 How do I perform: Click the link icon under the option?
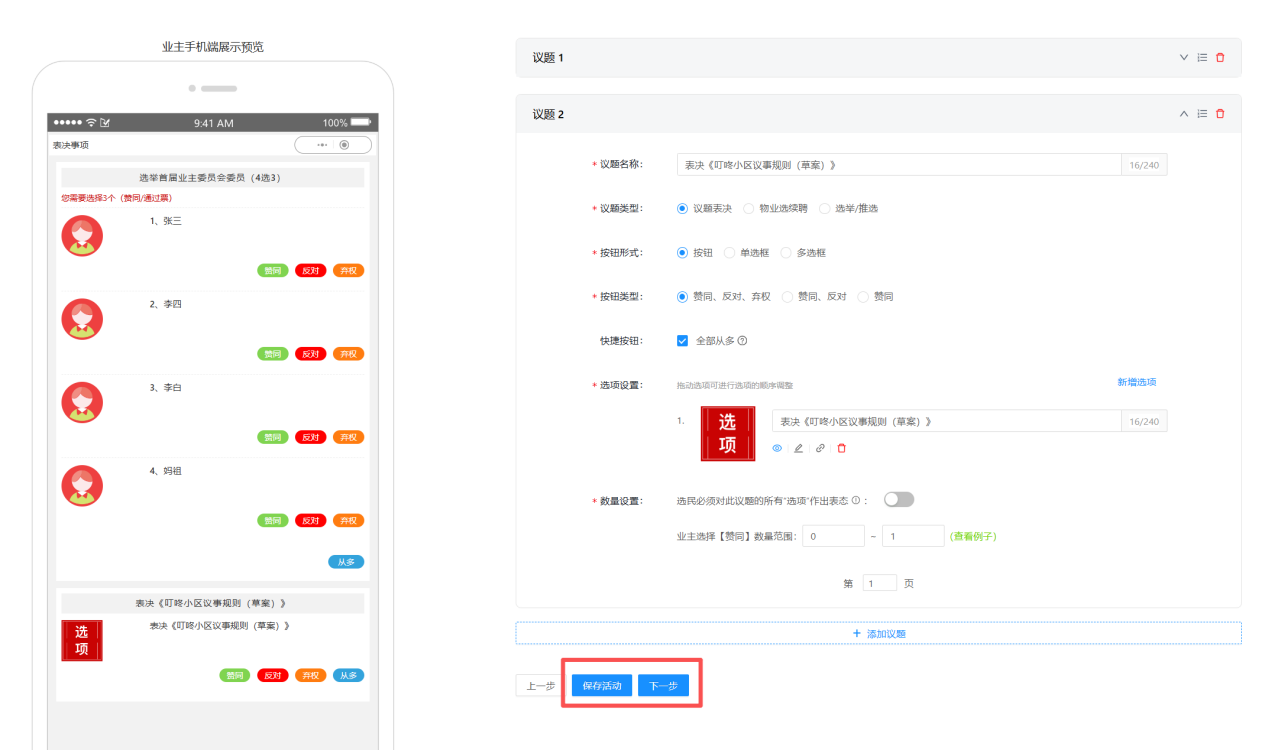point(820,448)
